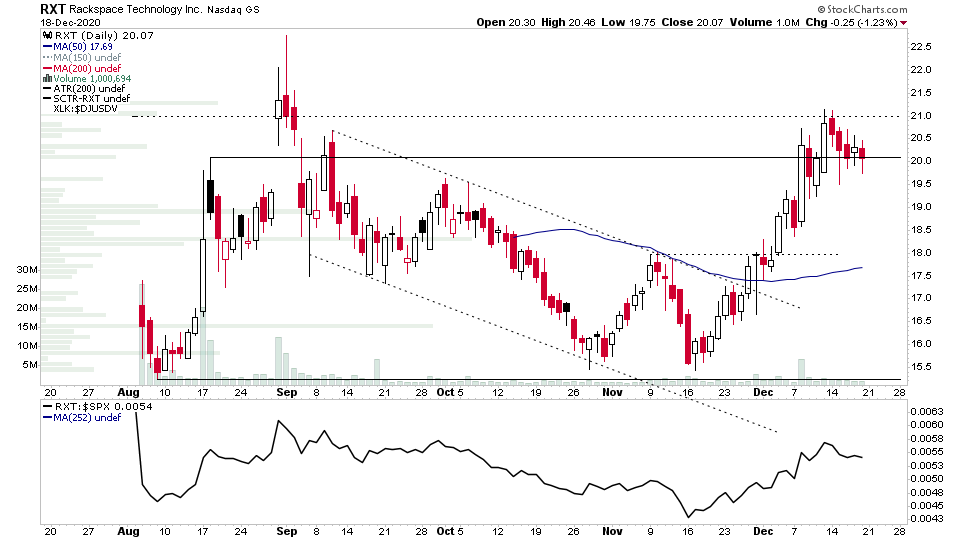Click the 'MA(252) undef' indicator label
The height and width of the screenshot is (540, 960).
tap(87, 418)
